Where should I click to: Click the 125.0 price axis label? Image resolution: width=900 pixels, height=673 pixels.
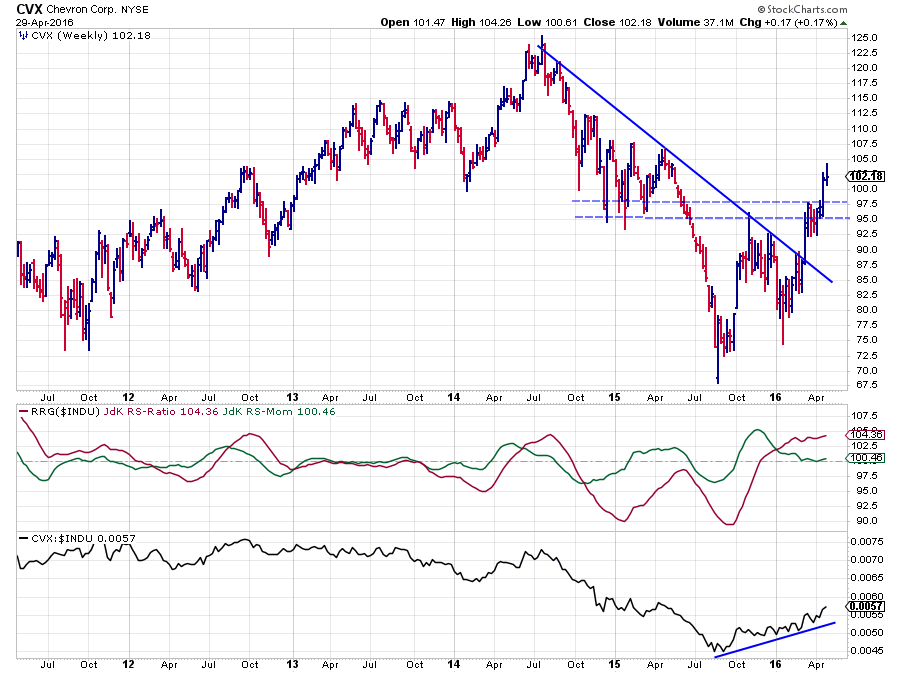864,38
